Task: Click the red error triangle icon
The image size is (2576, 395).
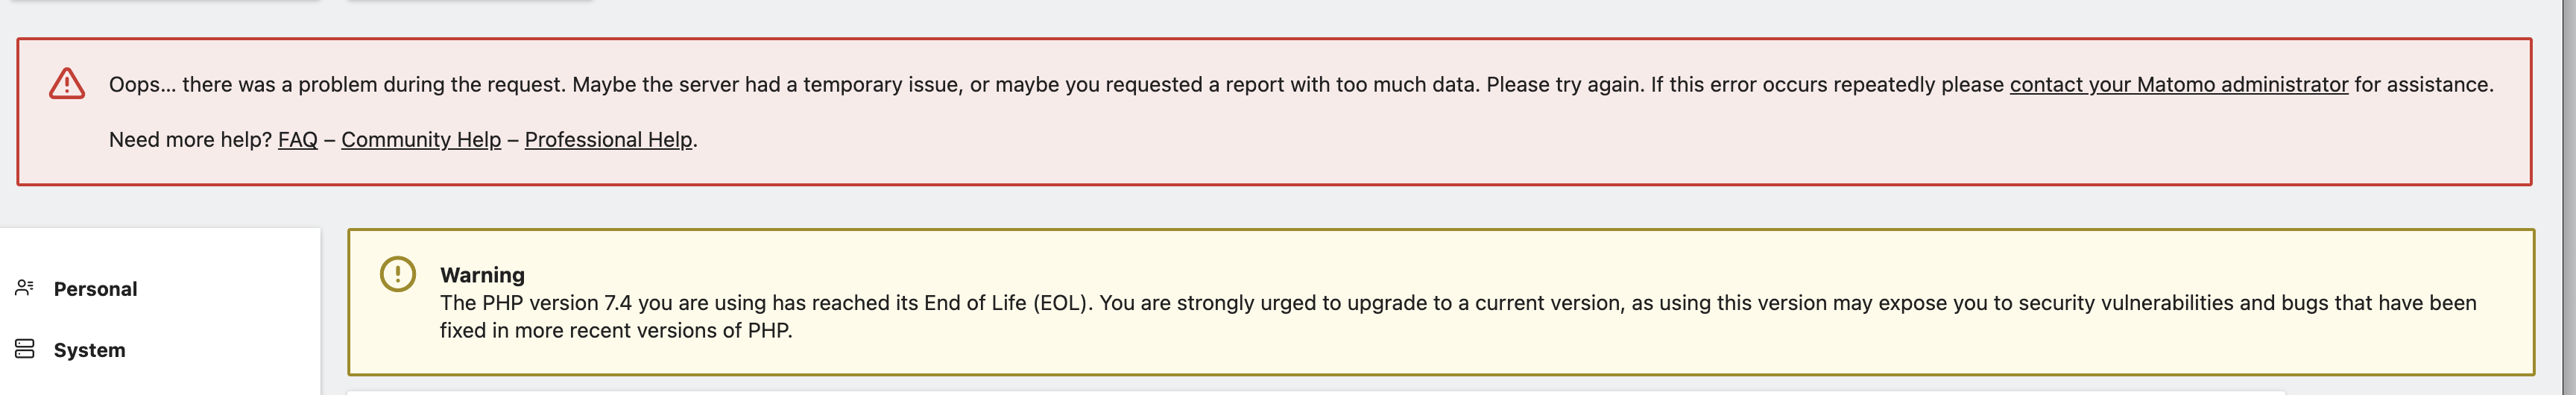Action: pos(67,84)
